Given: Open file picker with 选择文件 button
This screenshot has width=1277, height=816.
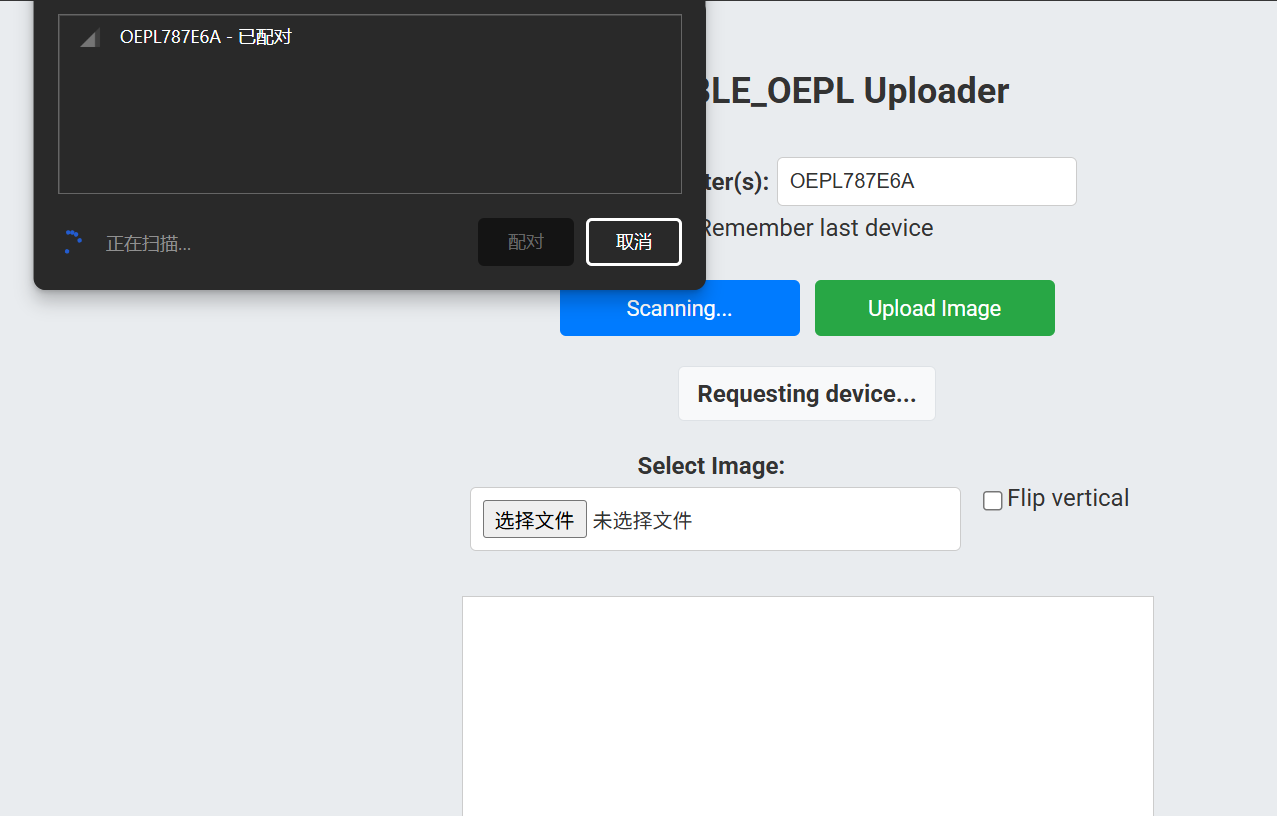Looking at the screenshot, I should (534, 520).
